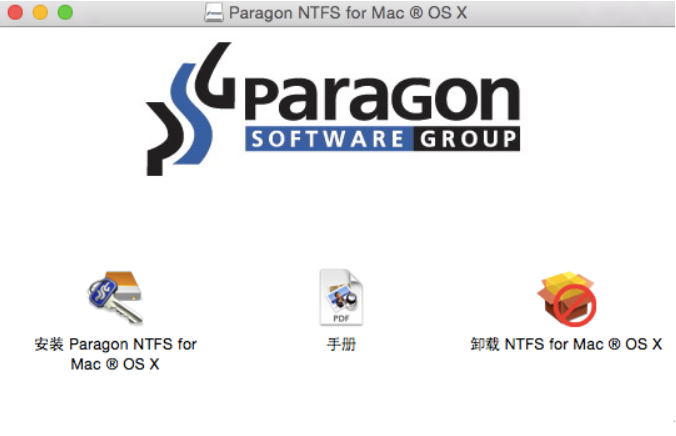This screenshot has width=676, height=436.
Task: Select the '手册' file label
Action: pyautogui.click(x=341, y=344)
